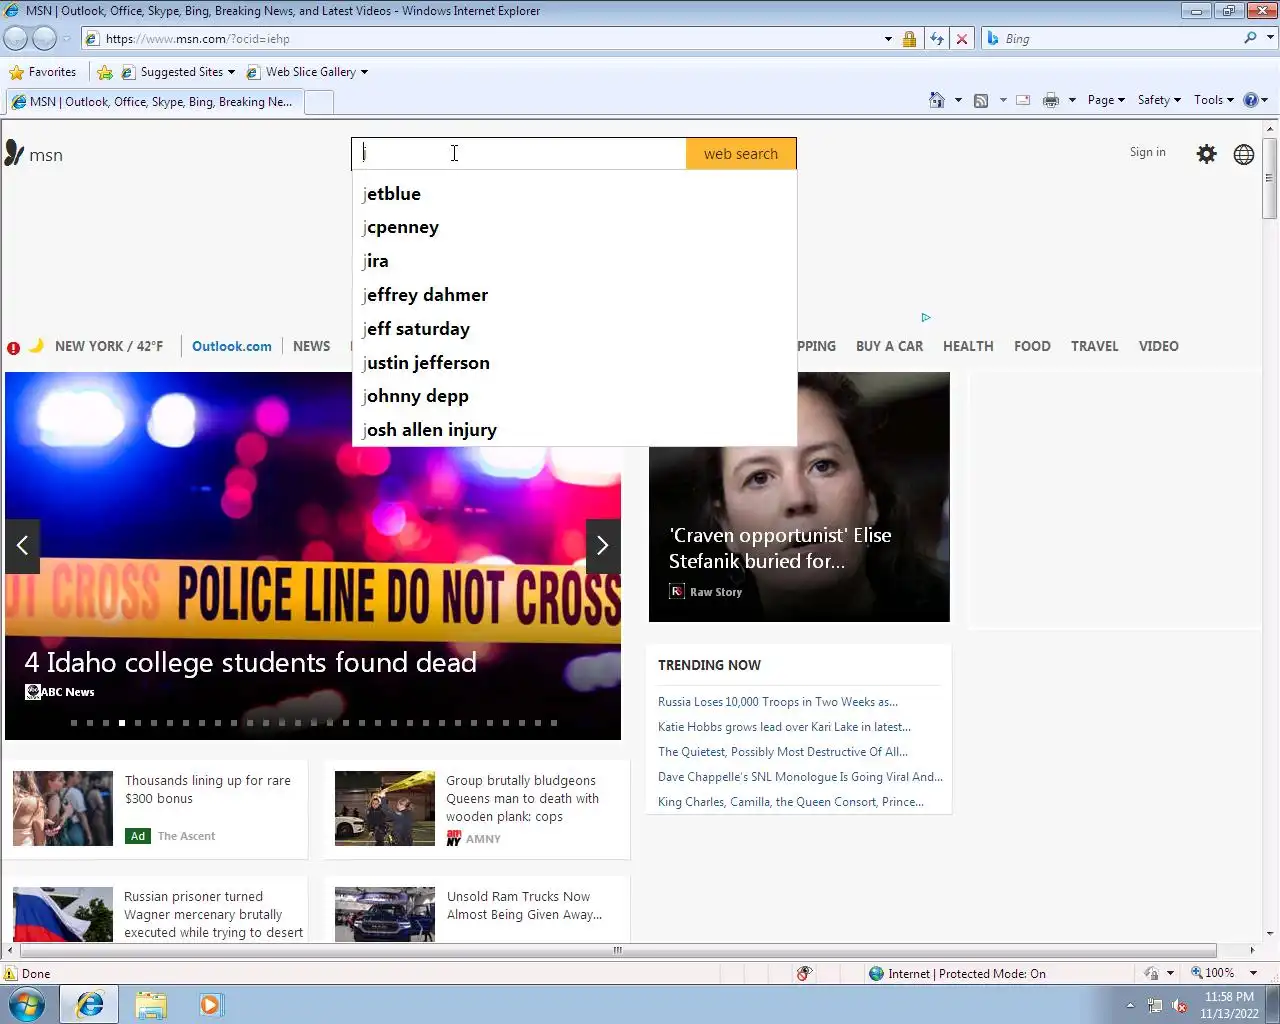Screen dimensions: 1280x1024
Task: Click the vertical page scrollbar thumb
Action: click(1270, 178)
